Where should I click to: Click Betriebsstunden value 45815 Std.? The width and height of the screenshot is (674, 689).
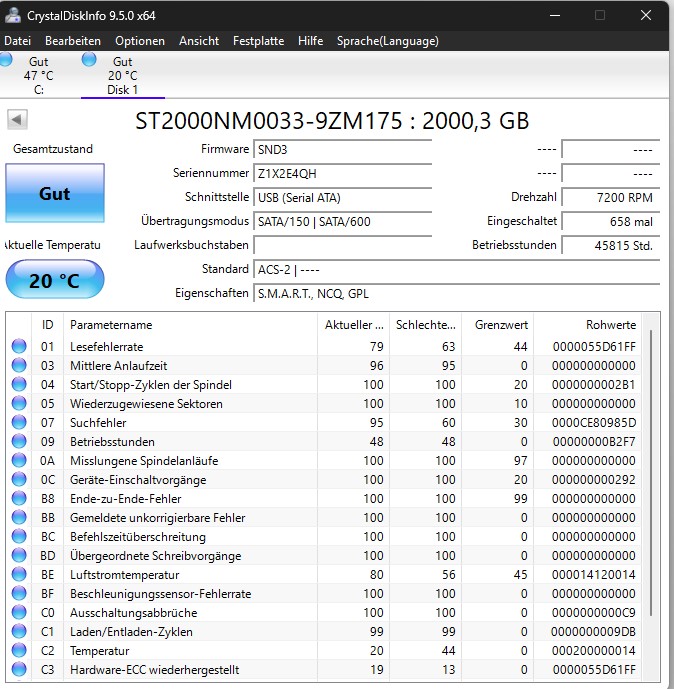611,245
